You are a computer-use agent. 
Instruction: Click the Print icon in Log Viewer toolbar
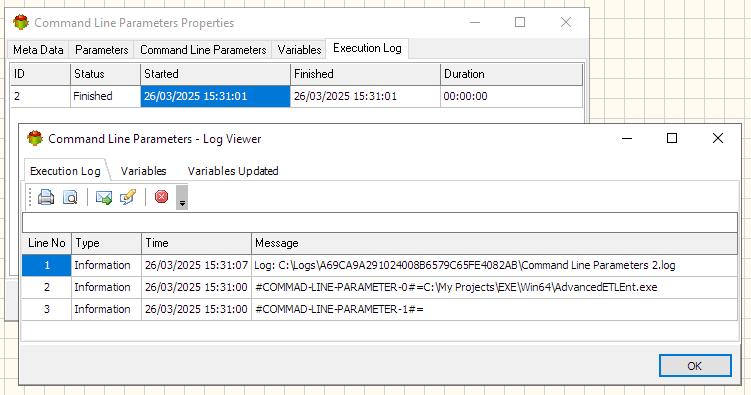(46, 197)
